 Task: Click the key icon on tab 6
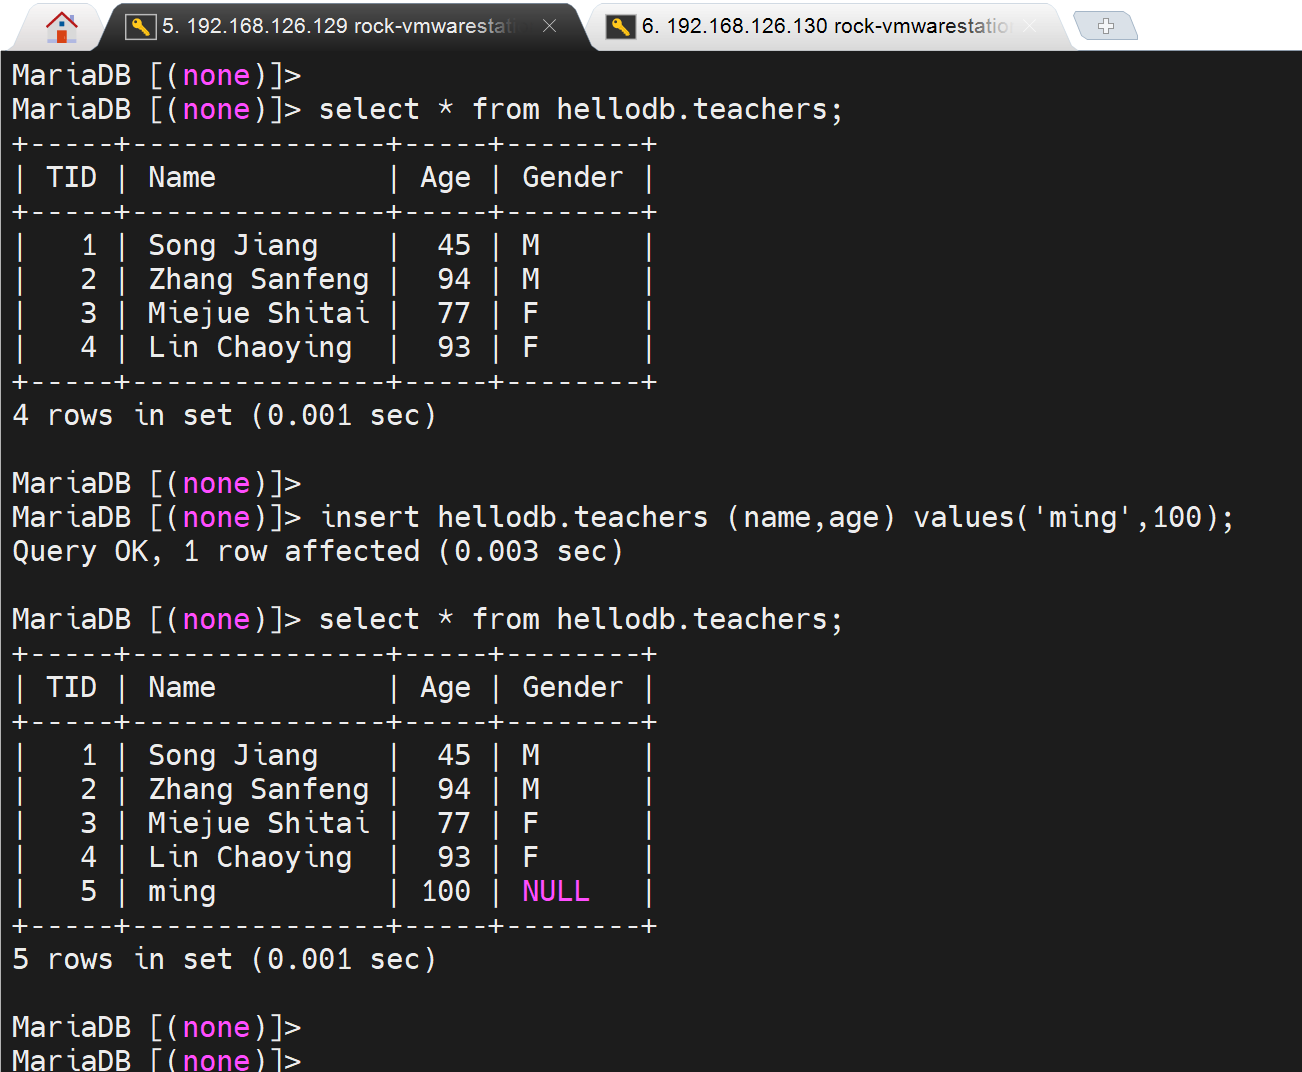point(621,27)
